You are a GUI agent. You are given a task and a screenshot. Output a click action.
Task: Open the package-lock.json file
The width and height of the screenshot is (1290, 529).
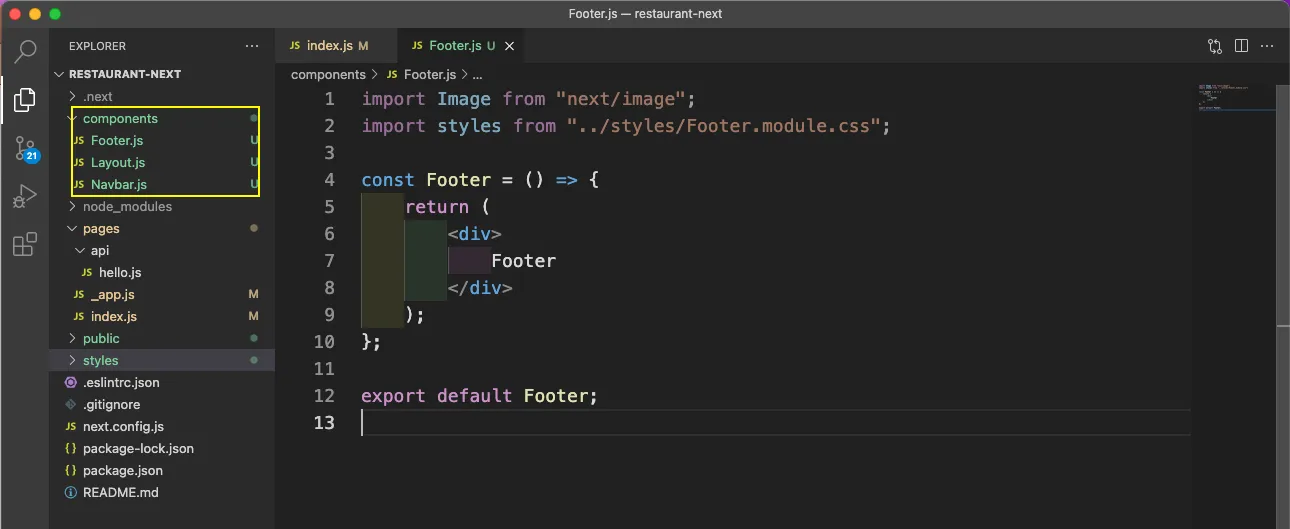pos(162,448)
